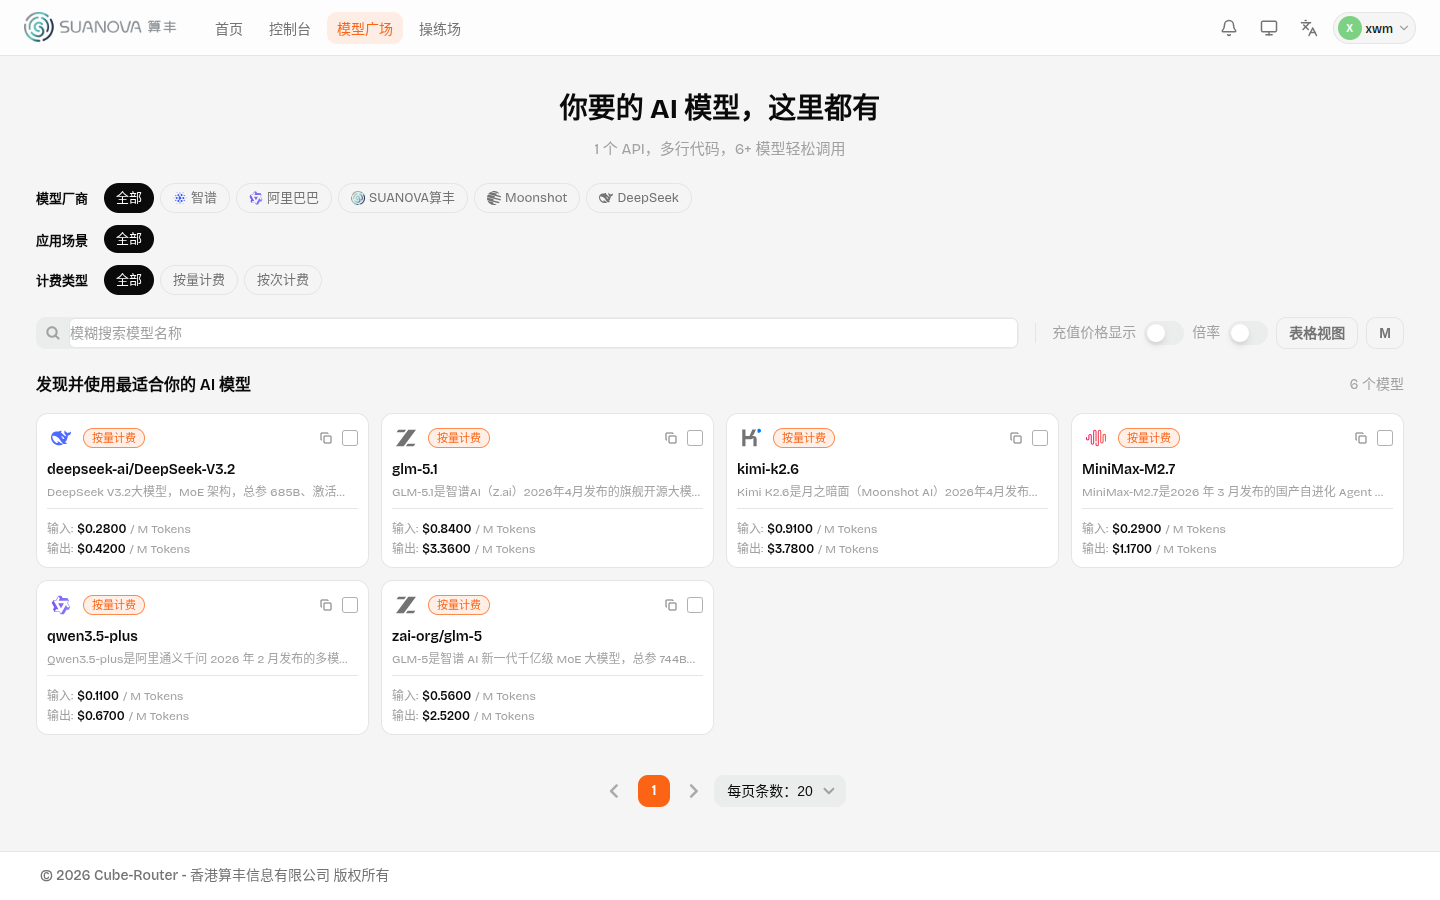Check the kimi-k2.6 checkbox

click(1040, 438)
